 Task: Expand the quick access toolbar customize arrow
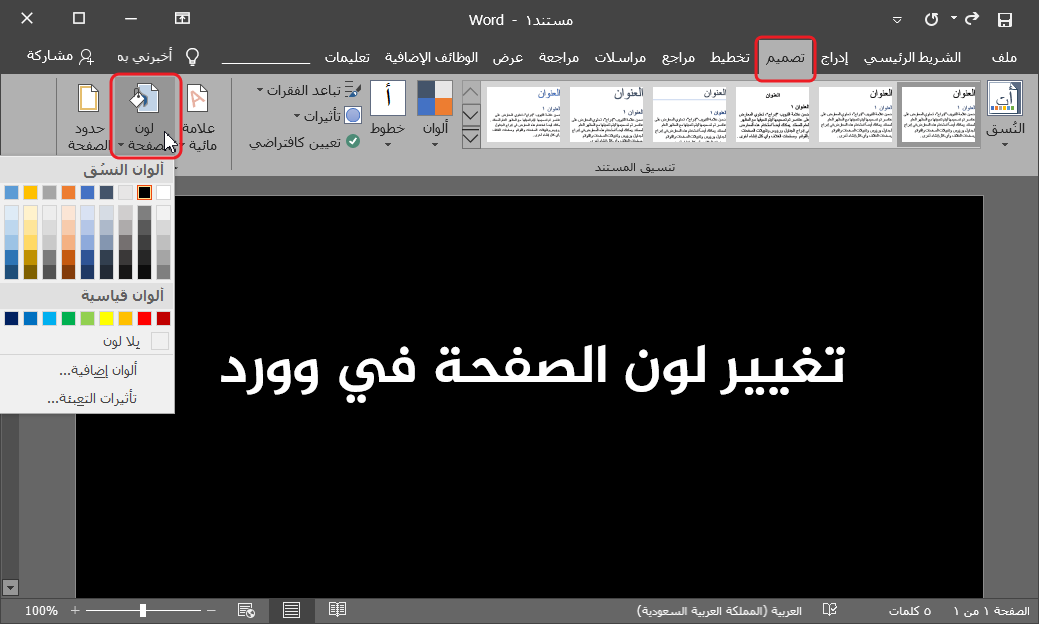point(897,21)
